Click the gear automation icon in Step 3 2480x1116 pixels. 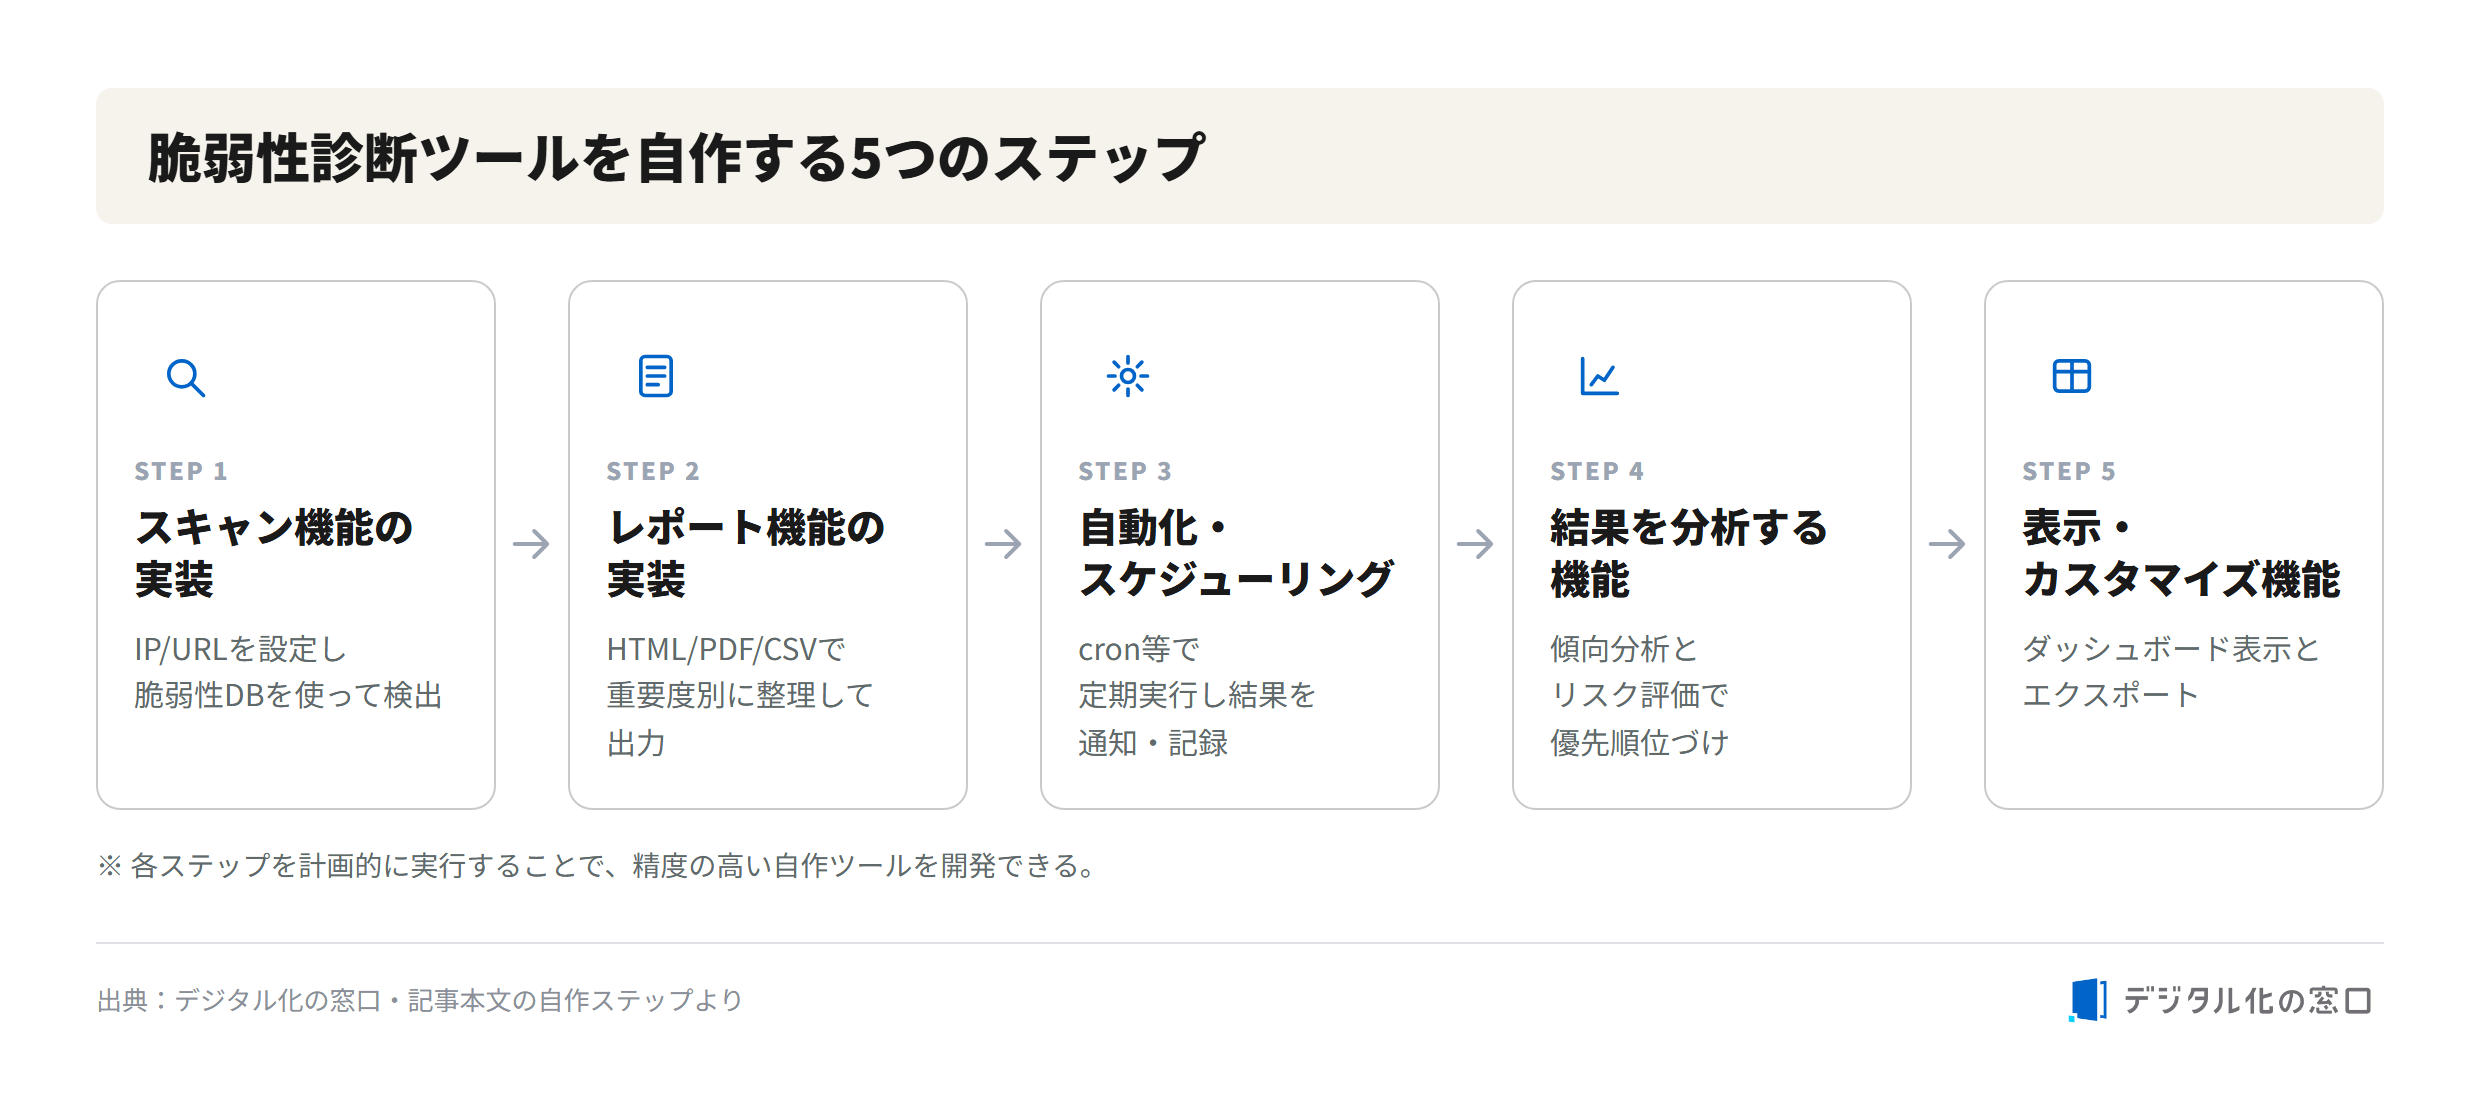(1128, 376)
